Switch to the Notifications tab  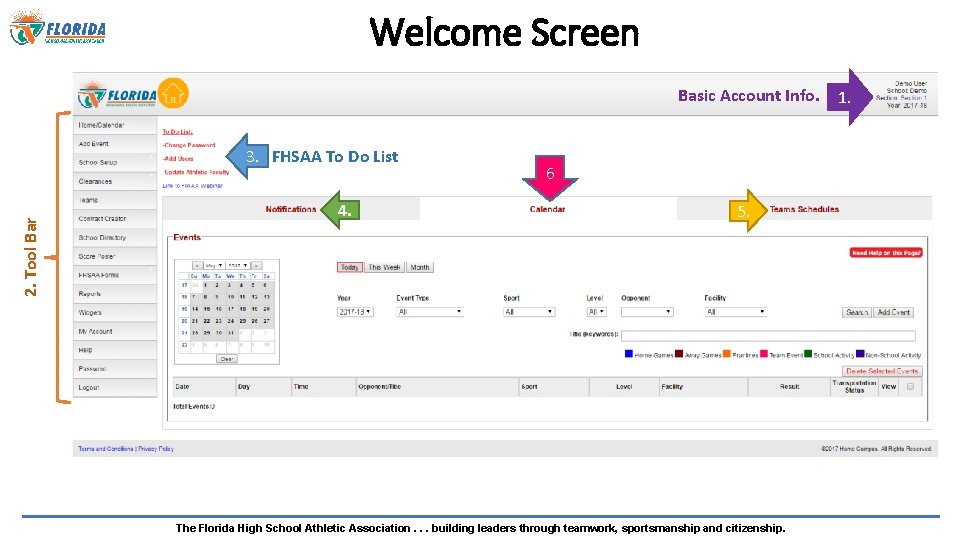[x=291, y=209]
